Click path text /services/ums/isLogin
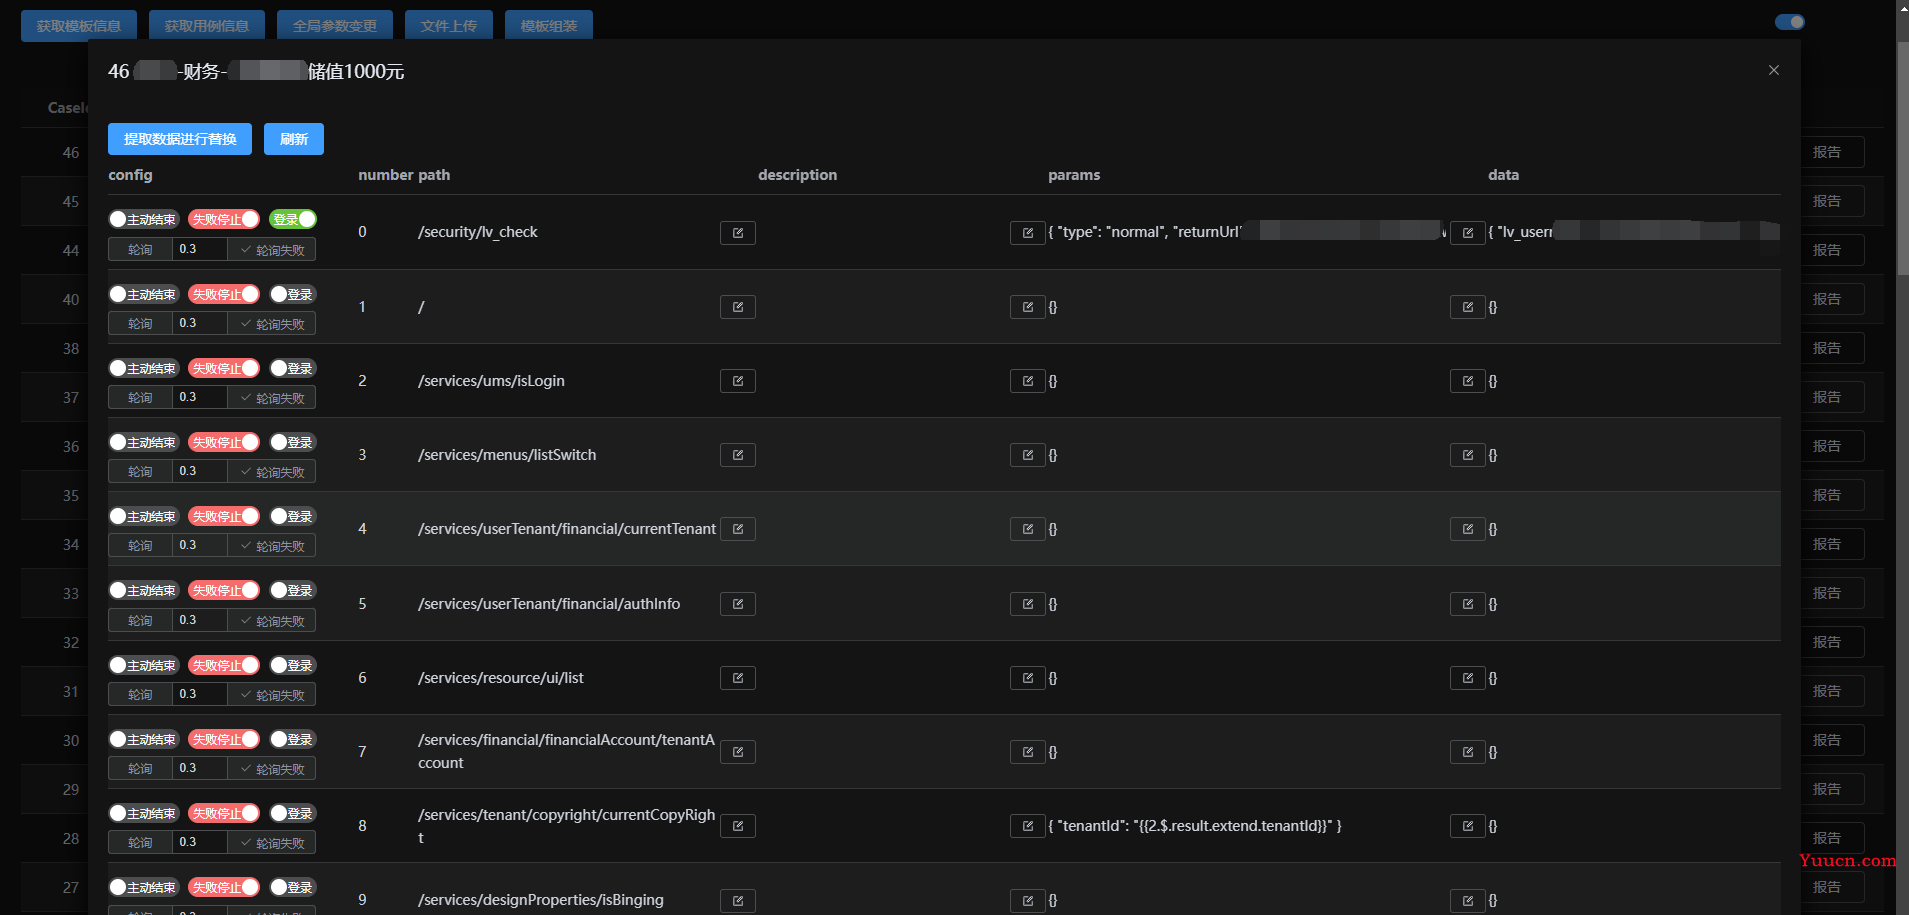 (x=491, y=381)
